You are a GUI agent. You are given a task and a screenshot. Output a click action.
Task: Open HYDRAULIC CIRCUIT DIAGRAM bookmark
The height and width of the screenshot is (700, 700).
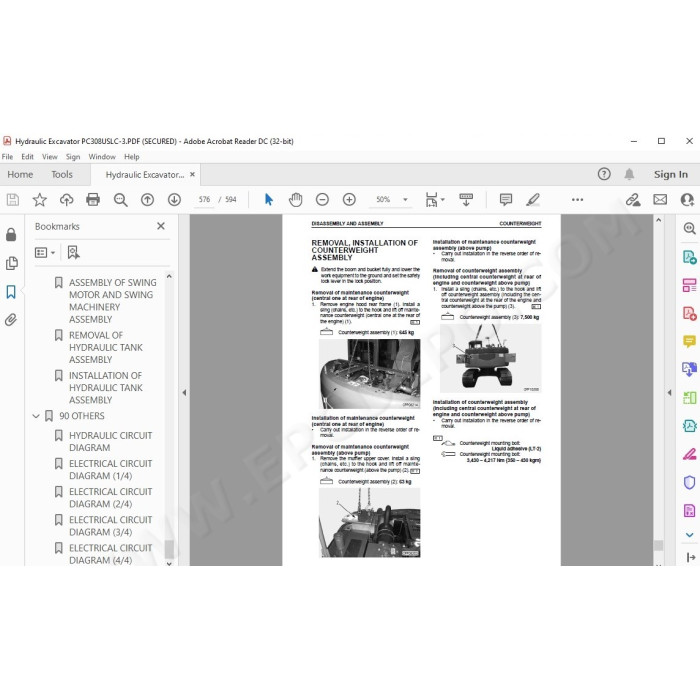coord(110,442)
